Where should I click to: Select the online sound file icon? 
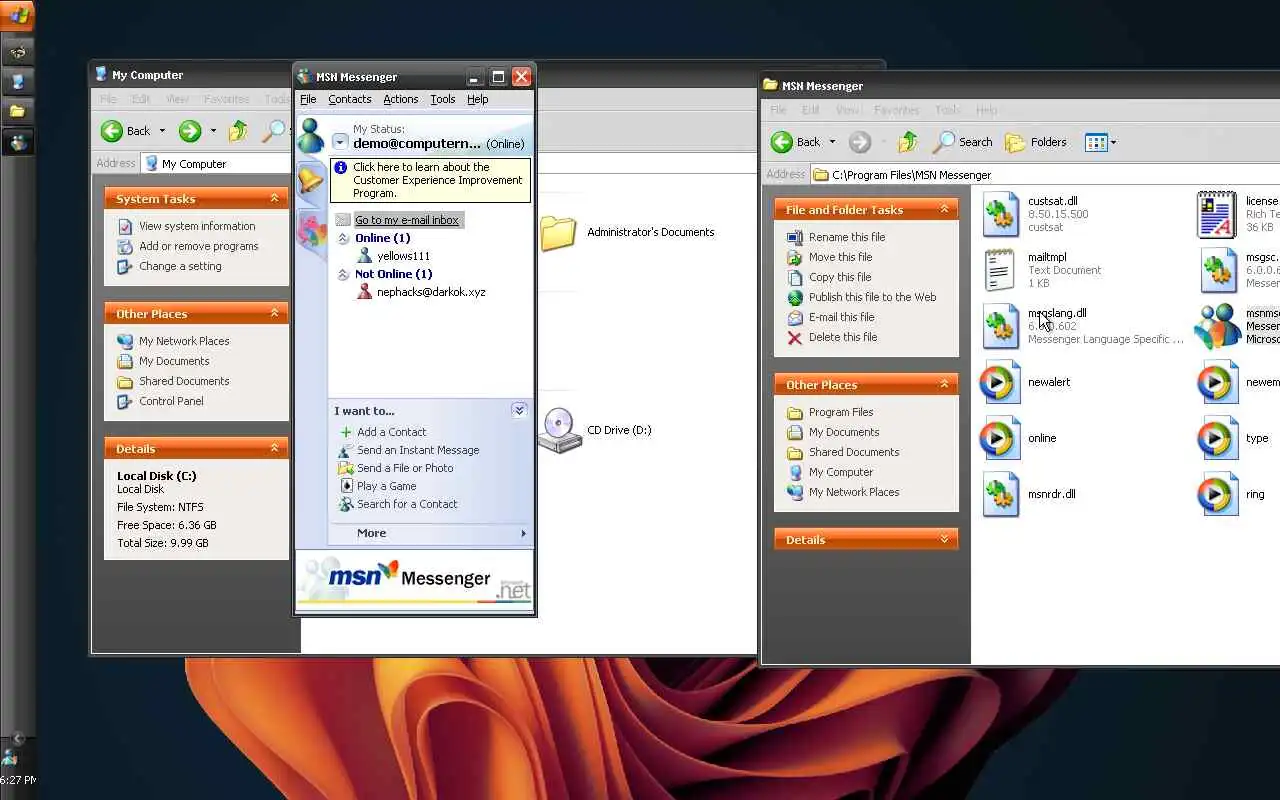1000,438
